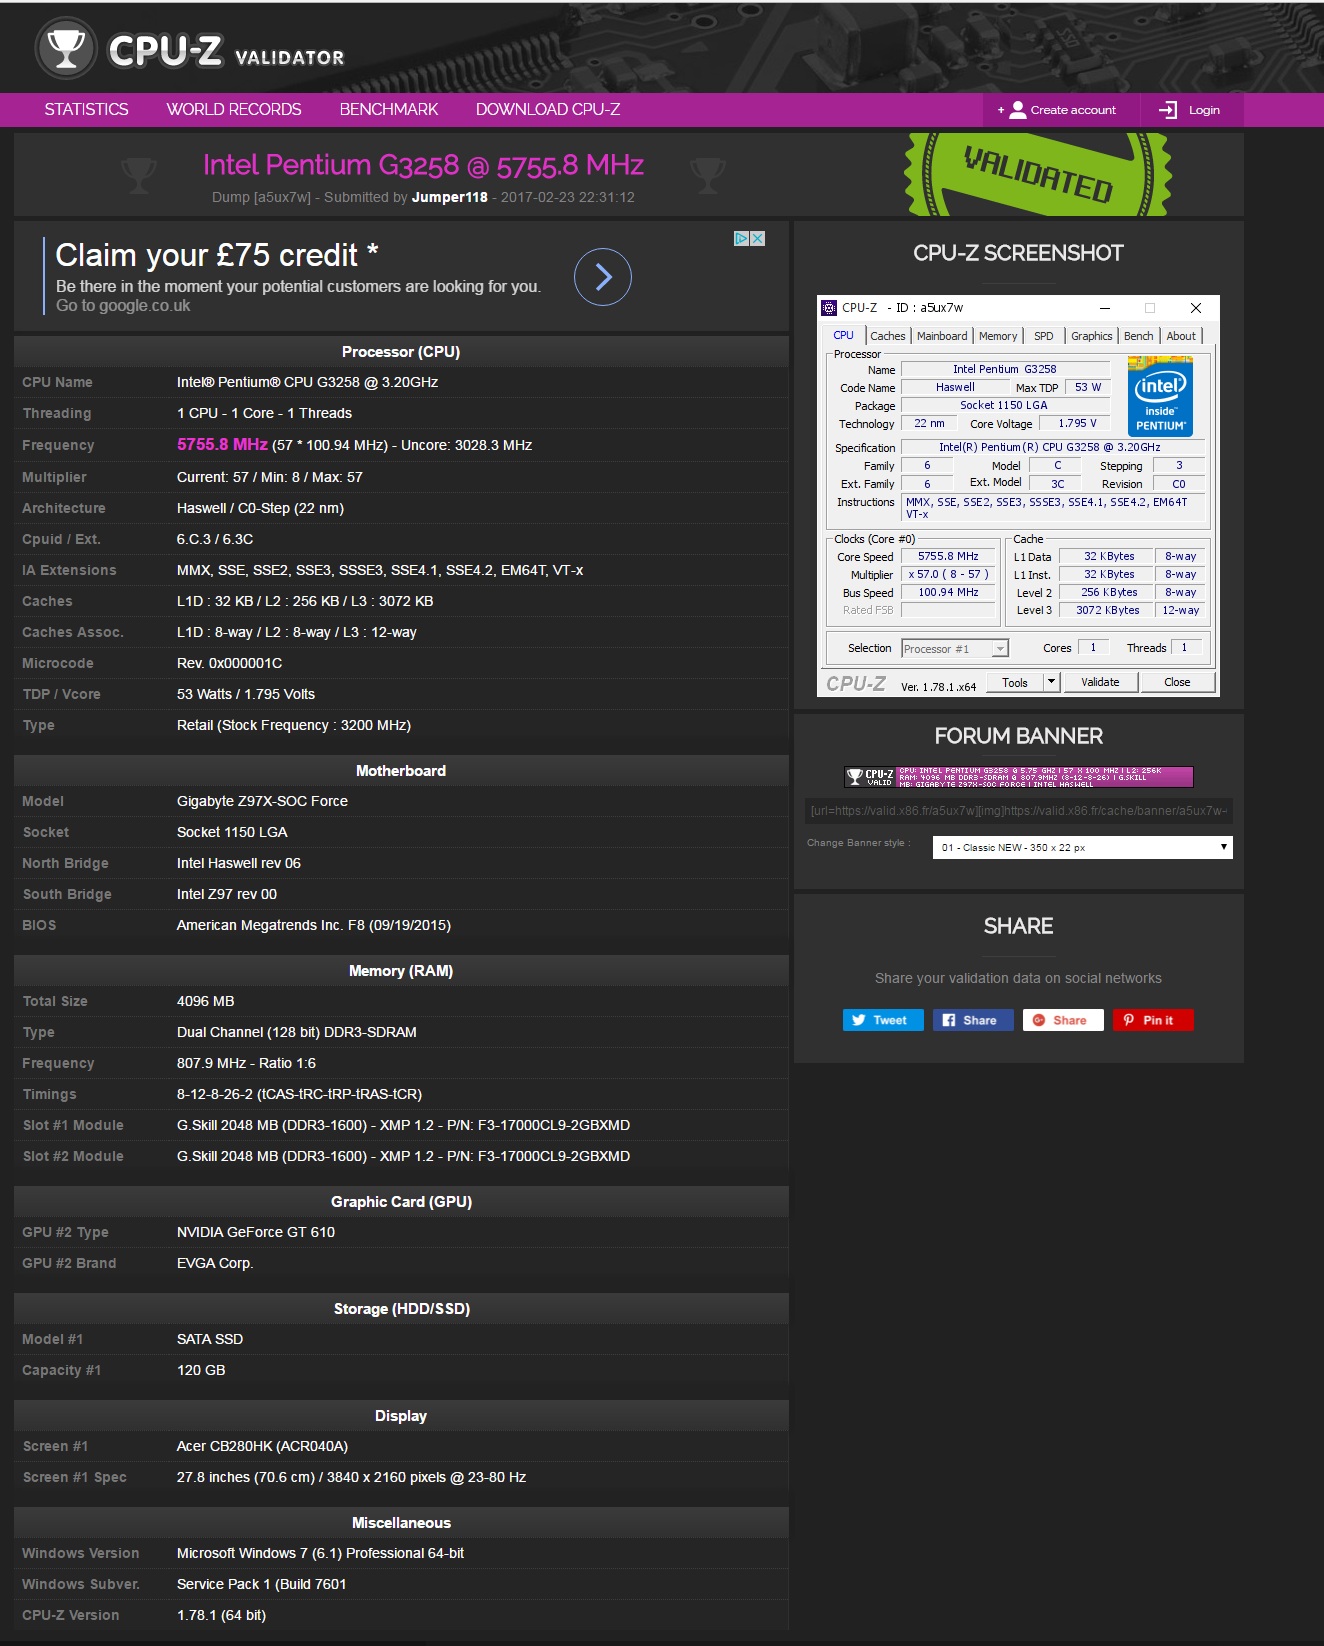Image resolution: width=1324 pixels, height=1646 pixels.
Task: Close the ad with the X icon
Action: click(x=758, y=238)
